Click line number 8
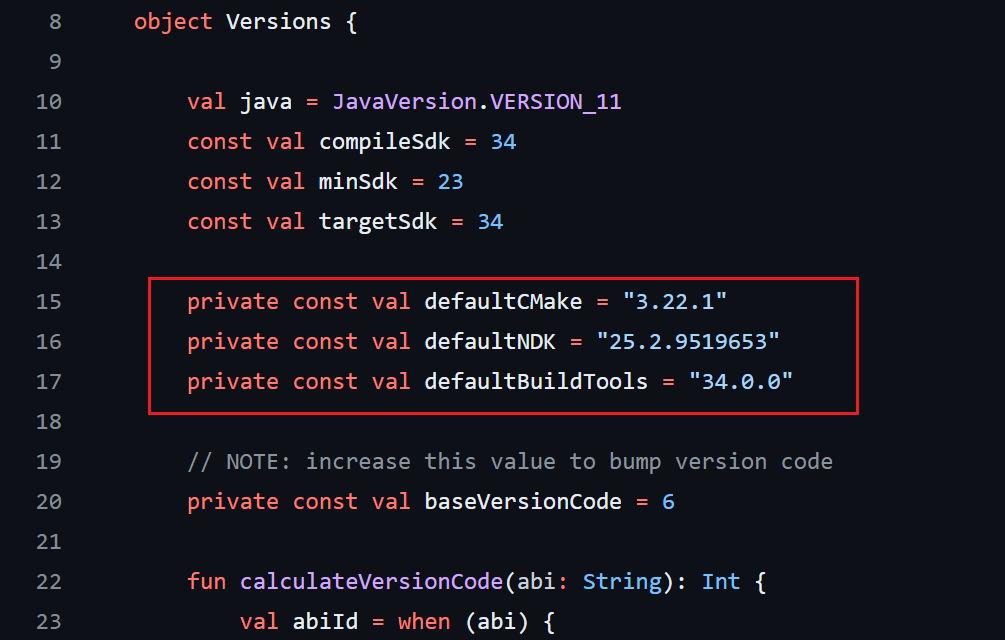 (x=54, y=22)
